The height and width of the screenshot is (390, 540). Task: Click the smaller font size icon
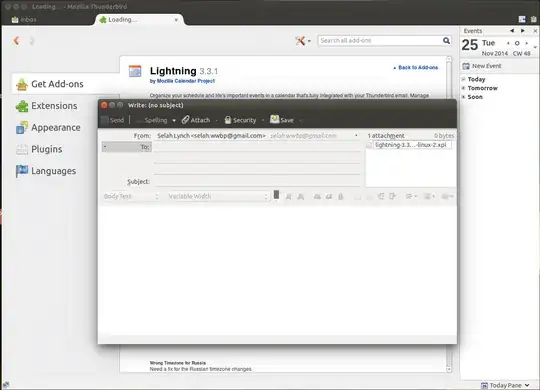[x=289, y=196]
